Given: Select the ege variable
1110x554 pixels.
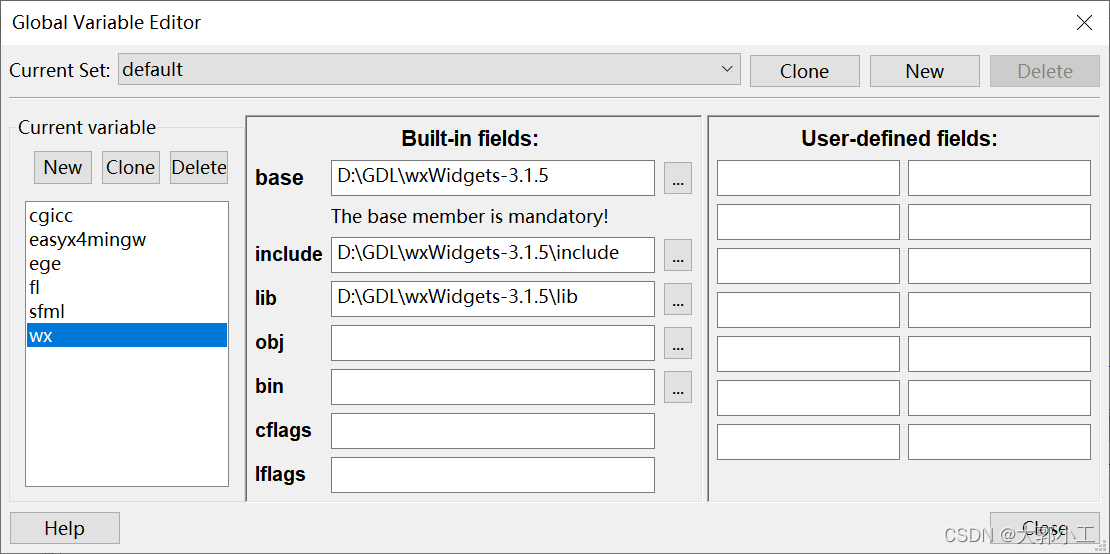Looking at the screenshot, I should (x=127, y=264).
